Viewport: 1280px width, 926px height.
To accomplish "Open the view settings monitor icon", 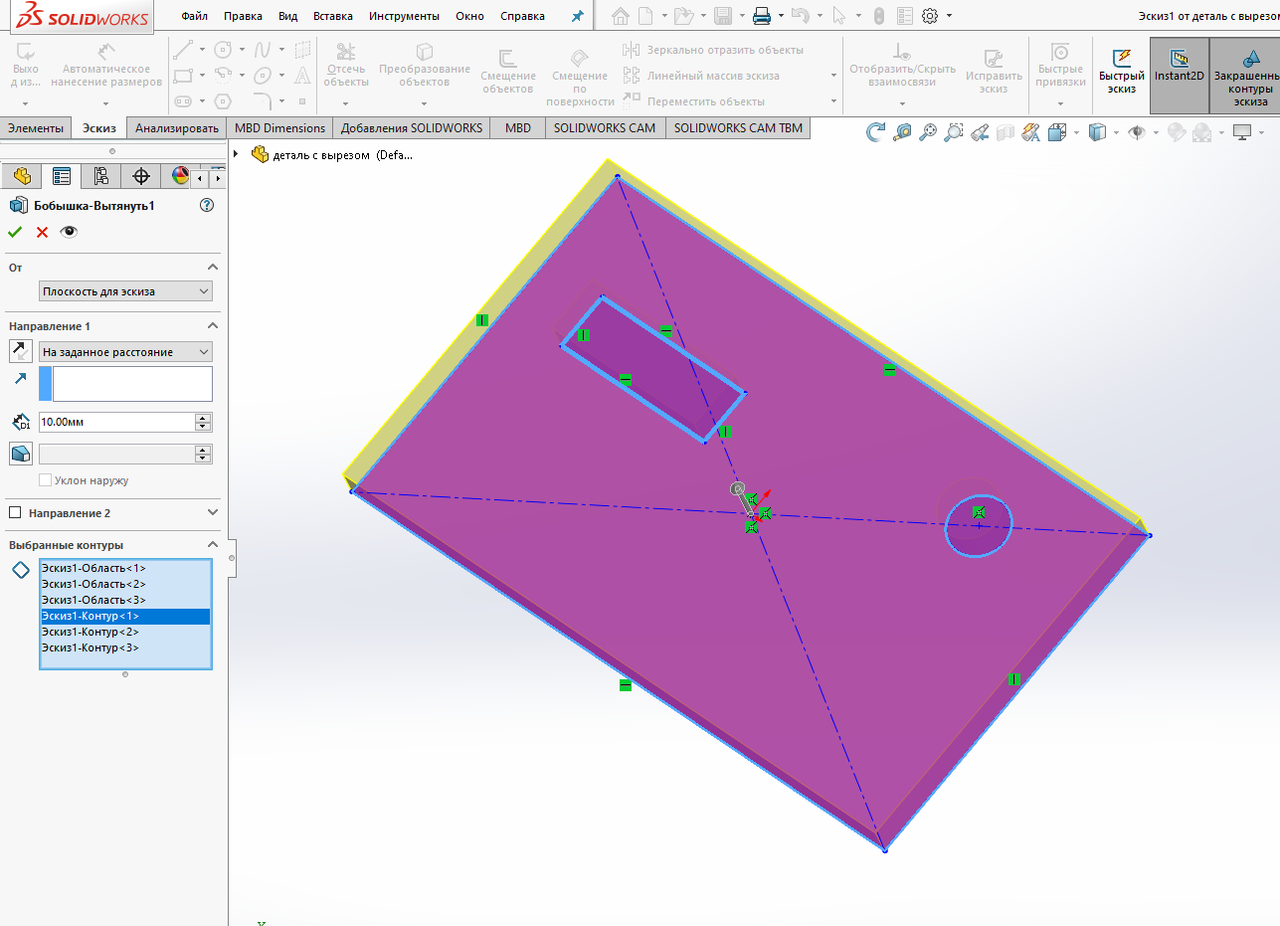I will click(1242, 131).
